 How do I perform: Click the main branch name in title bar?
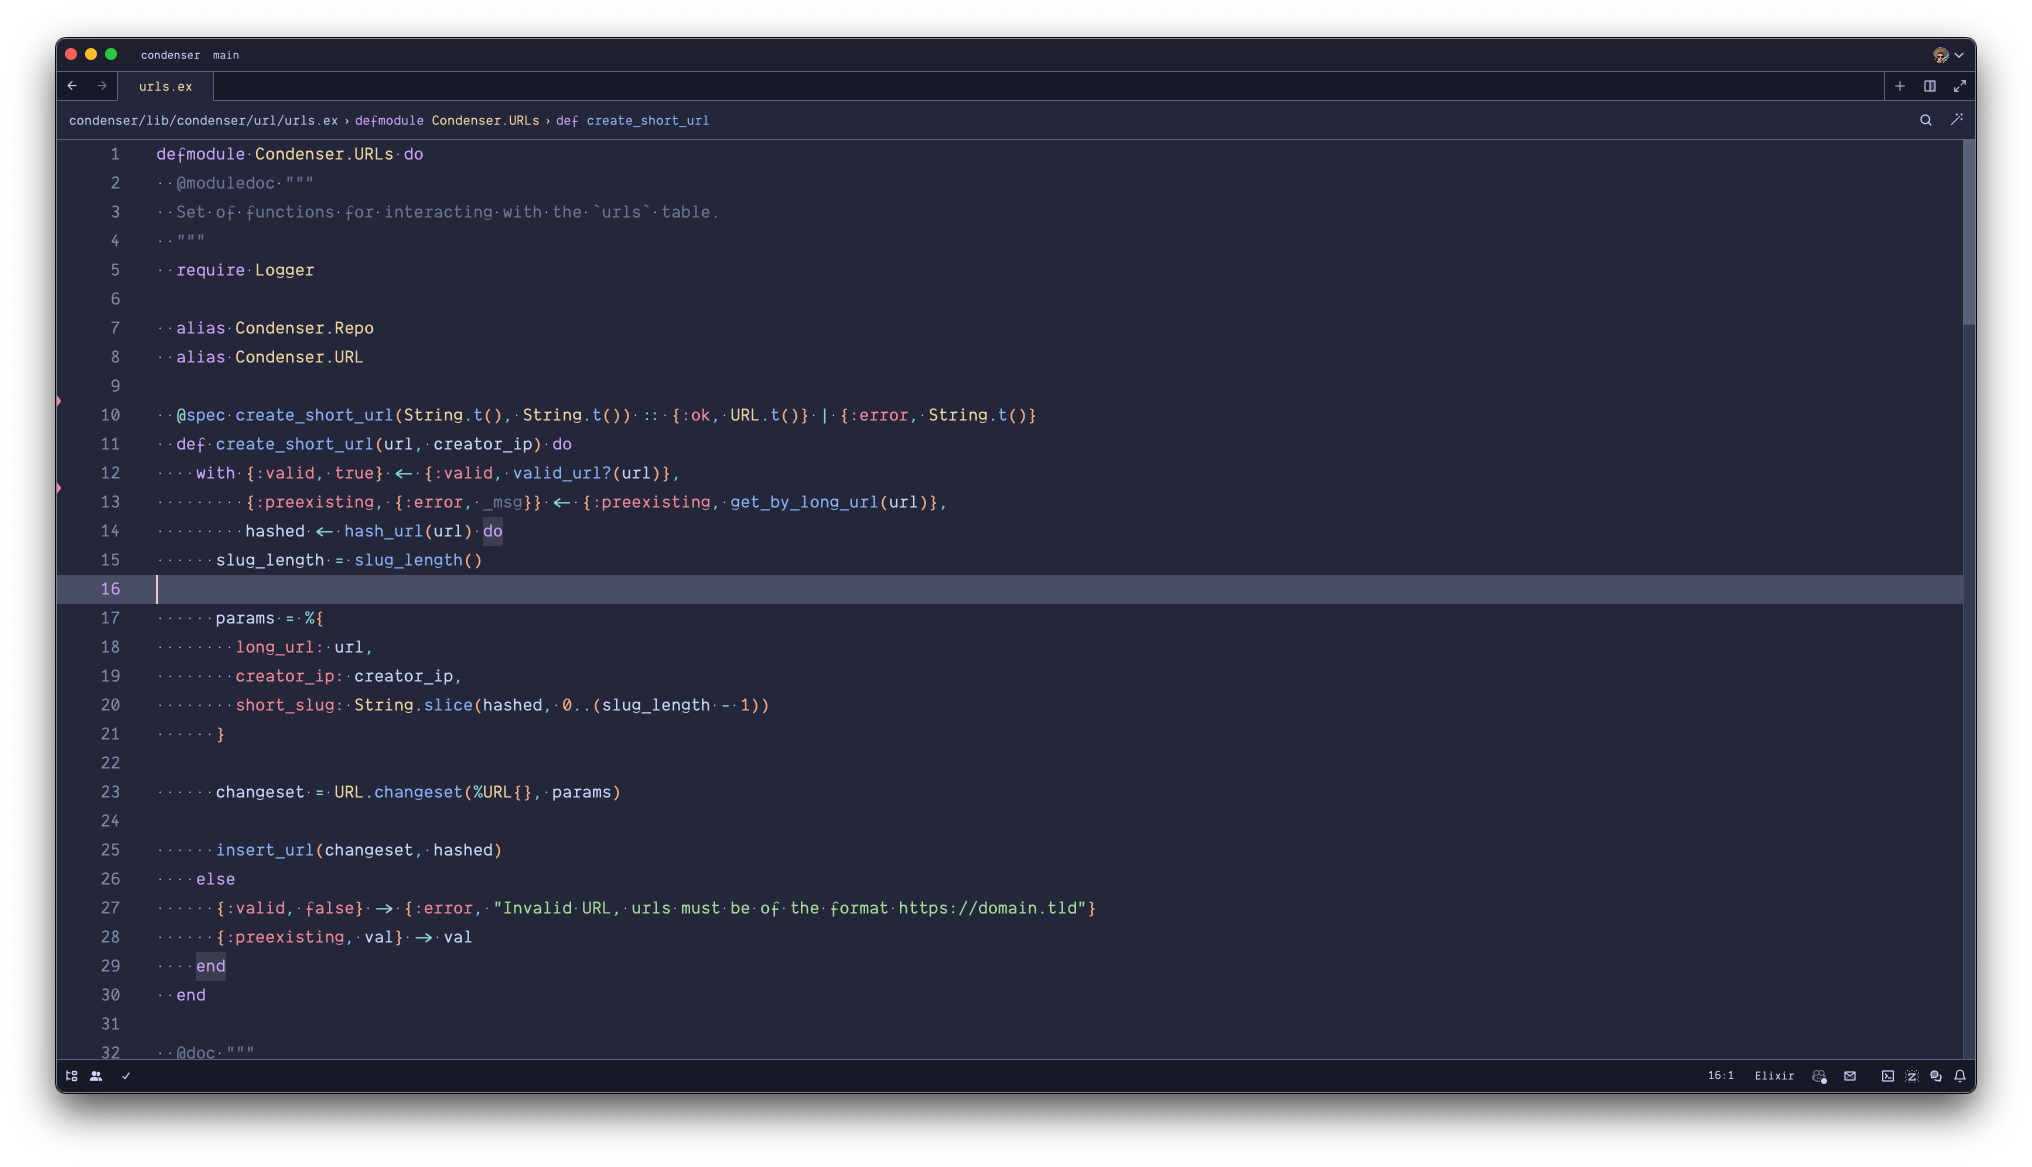point(226,55)
